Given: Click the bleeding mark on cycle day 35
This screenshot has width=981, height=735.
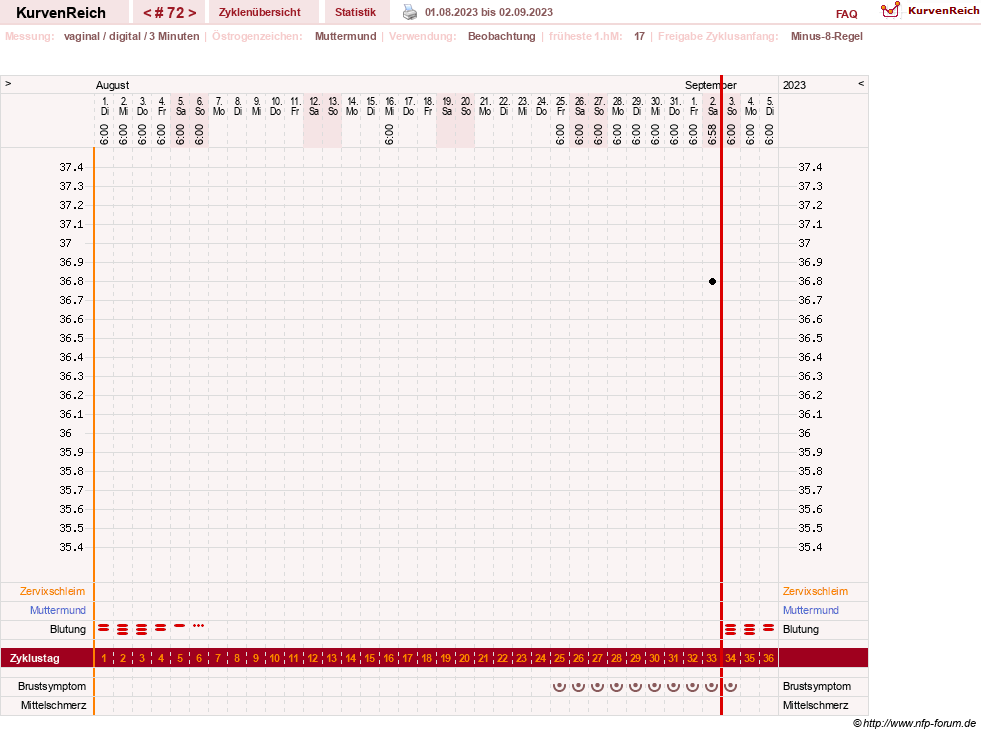Looking at the screenshot, I should coord(750,629).
